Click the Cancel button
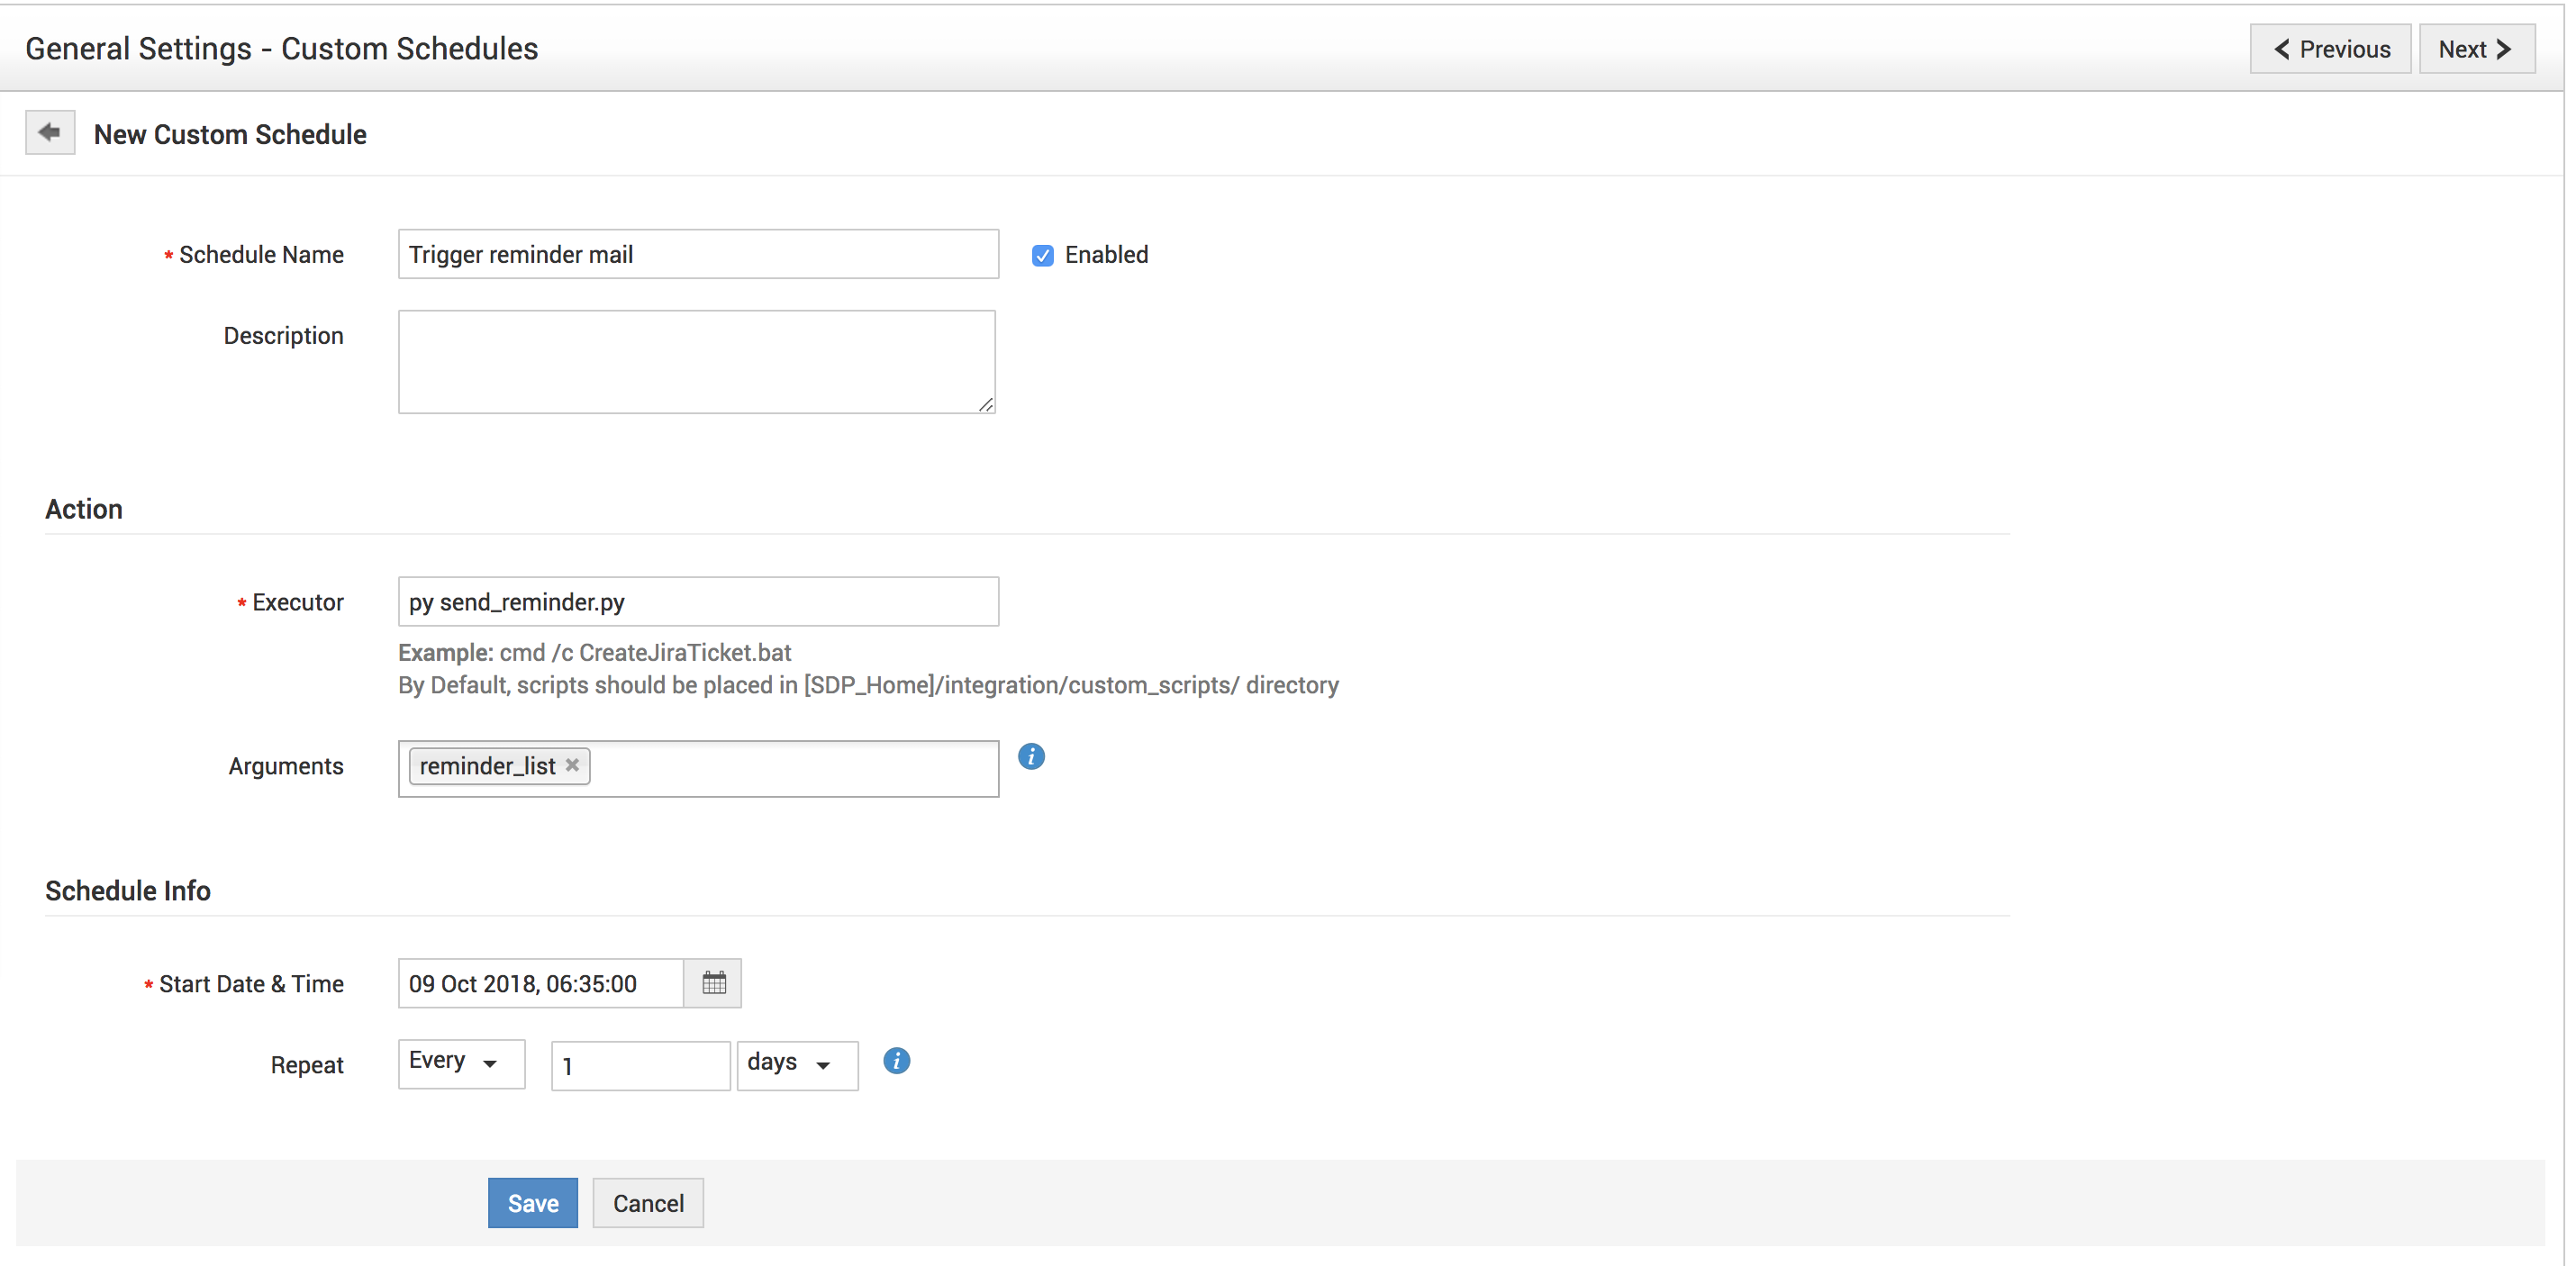2576x1266 pixels. 648,1203
